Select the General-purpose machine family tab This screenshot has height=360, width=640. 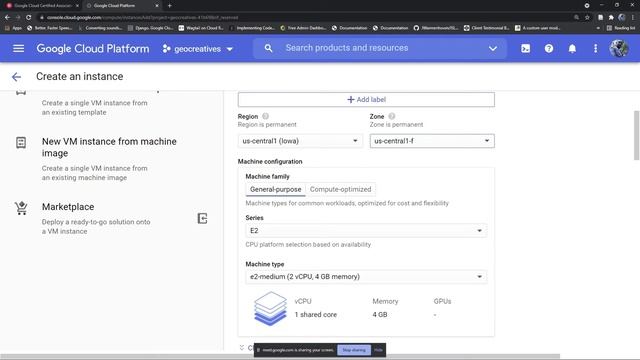point(276,189)
